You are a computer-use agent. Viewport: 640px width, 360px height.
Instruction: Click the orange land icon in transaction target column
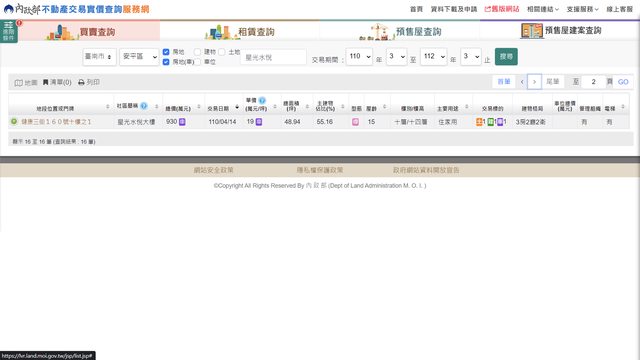pos(479,122)
